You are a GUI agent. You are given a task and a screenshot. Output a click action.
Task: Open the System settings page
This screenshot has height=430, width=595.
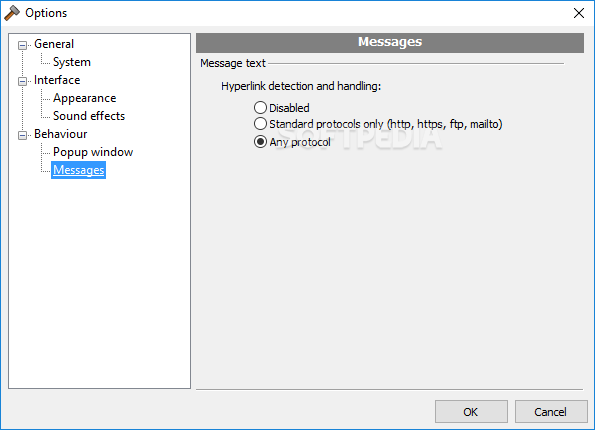(x=72, y=62)
